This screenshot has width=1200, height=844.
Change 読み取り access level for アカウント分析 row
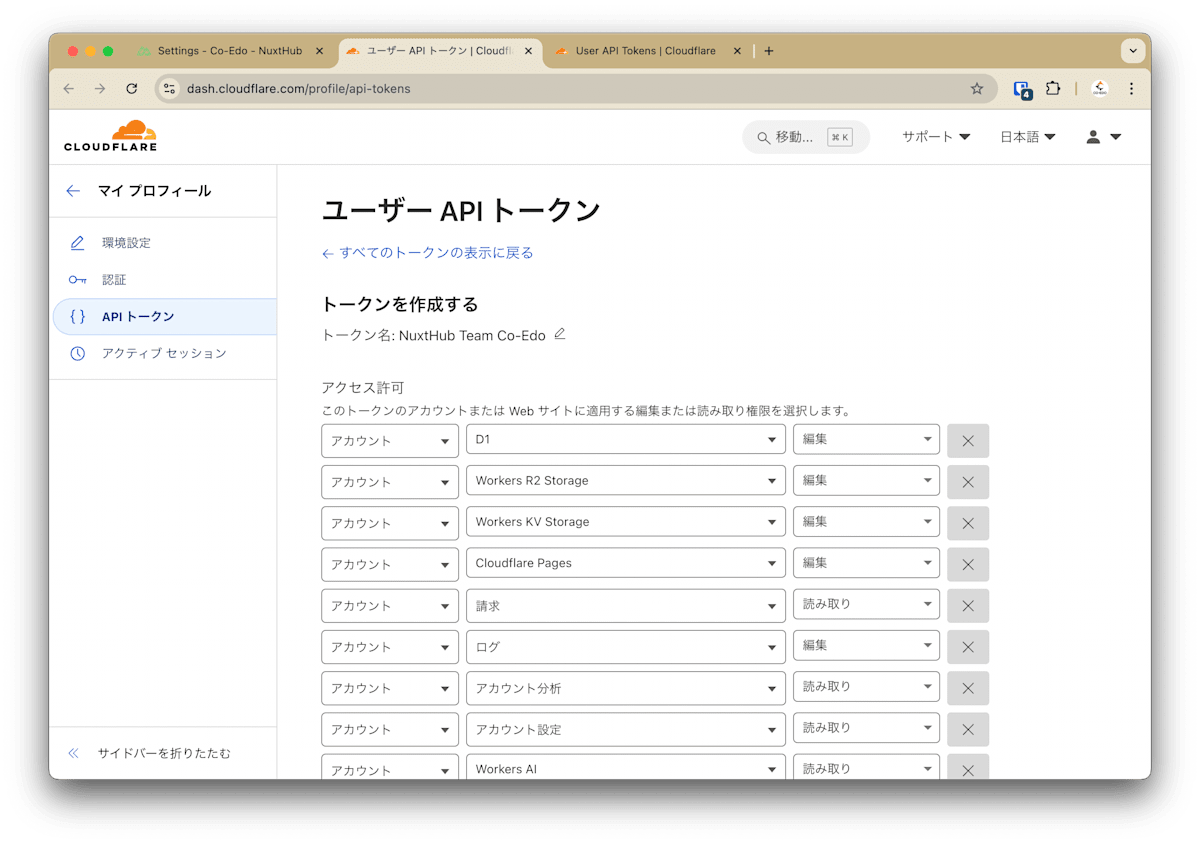click(x=866, y=686)
